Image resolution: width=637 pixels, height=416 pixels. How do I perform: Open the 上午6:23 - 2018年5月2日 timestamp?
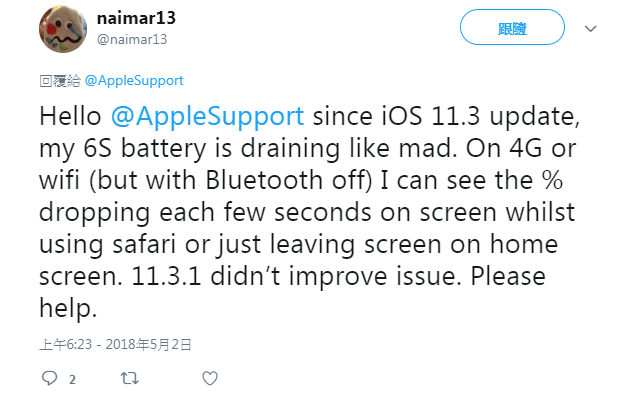click(114, 343)
